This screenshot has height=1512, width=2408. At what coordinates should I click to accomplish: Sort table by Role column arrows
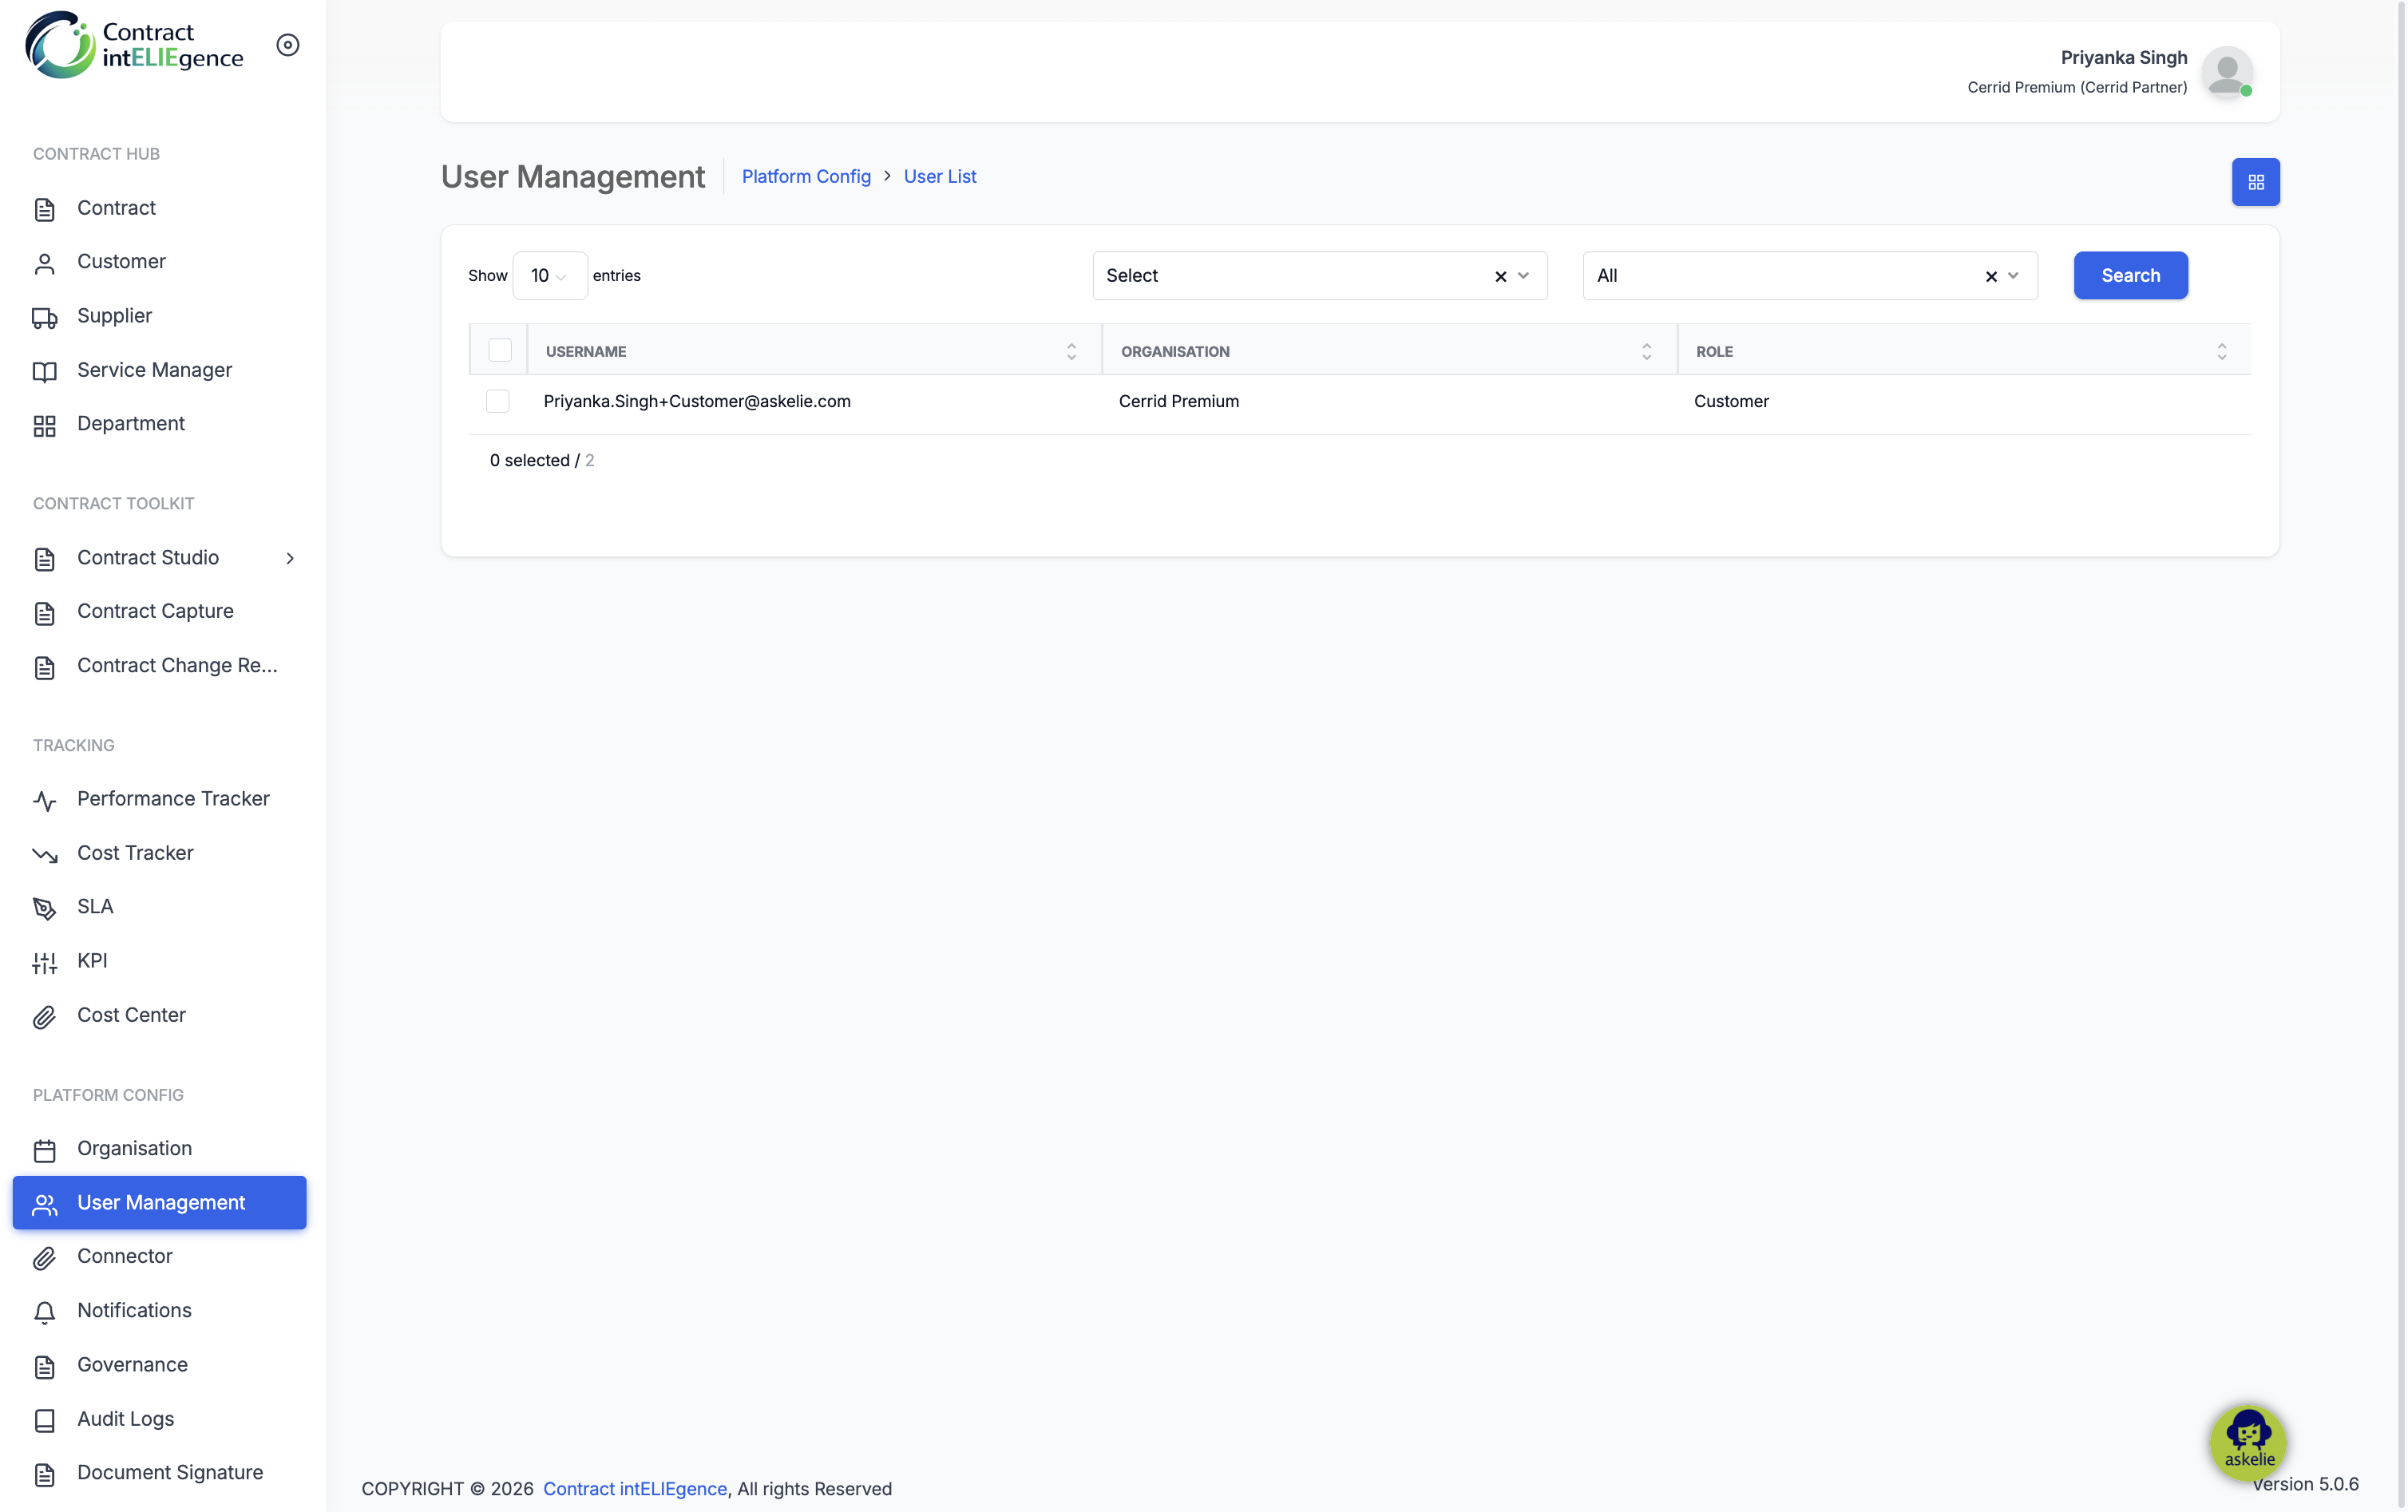click(x=2221, y=351)
